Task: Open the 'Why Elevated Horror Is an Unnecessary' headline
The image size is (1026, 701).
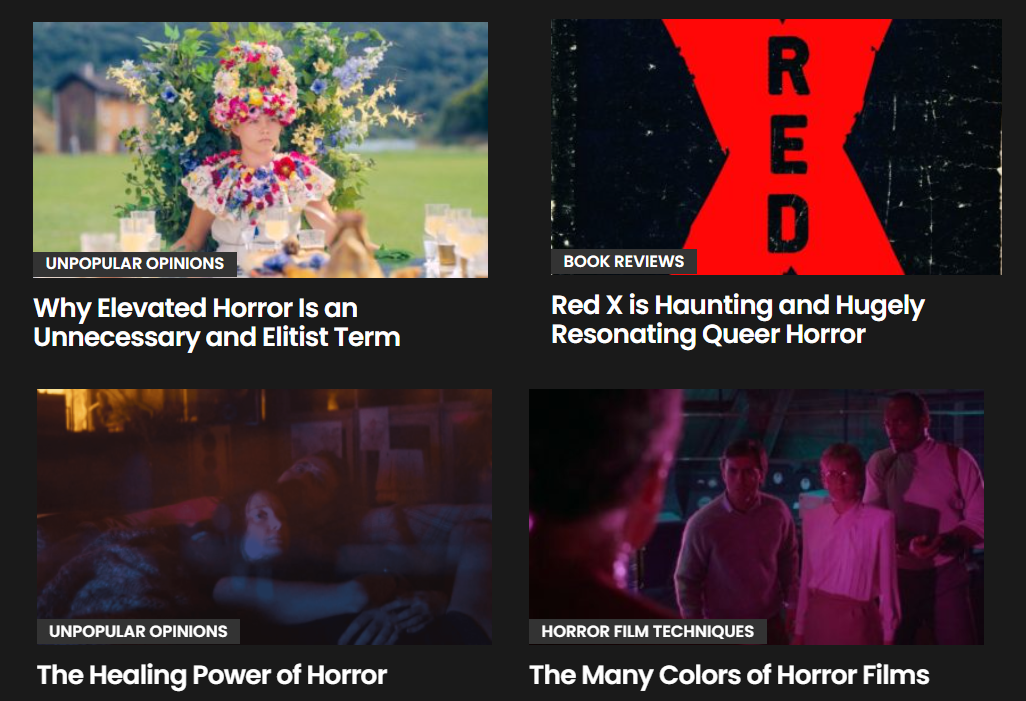Action: pos(217,323)
